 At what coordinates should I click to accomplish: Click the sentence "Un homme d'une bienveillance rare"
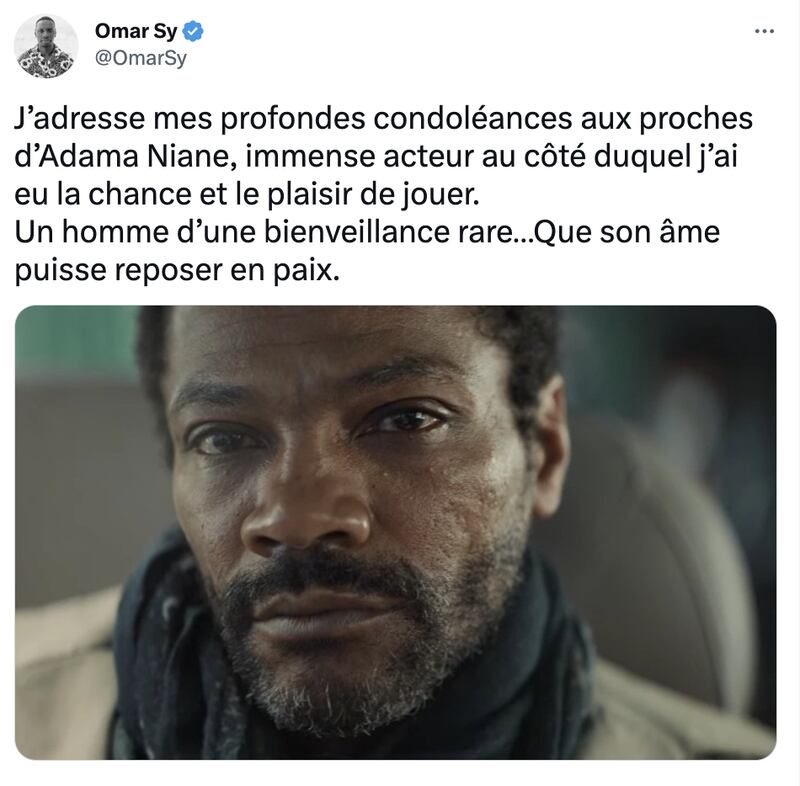click(265, 232)
